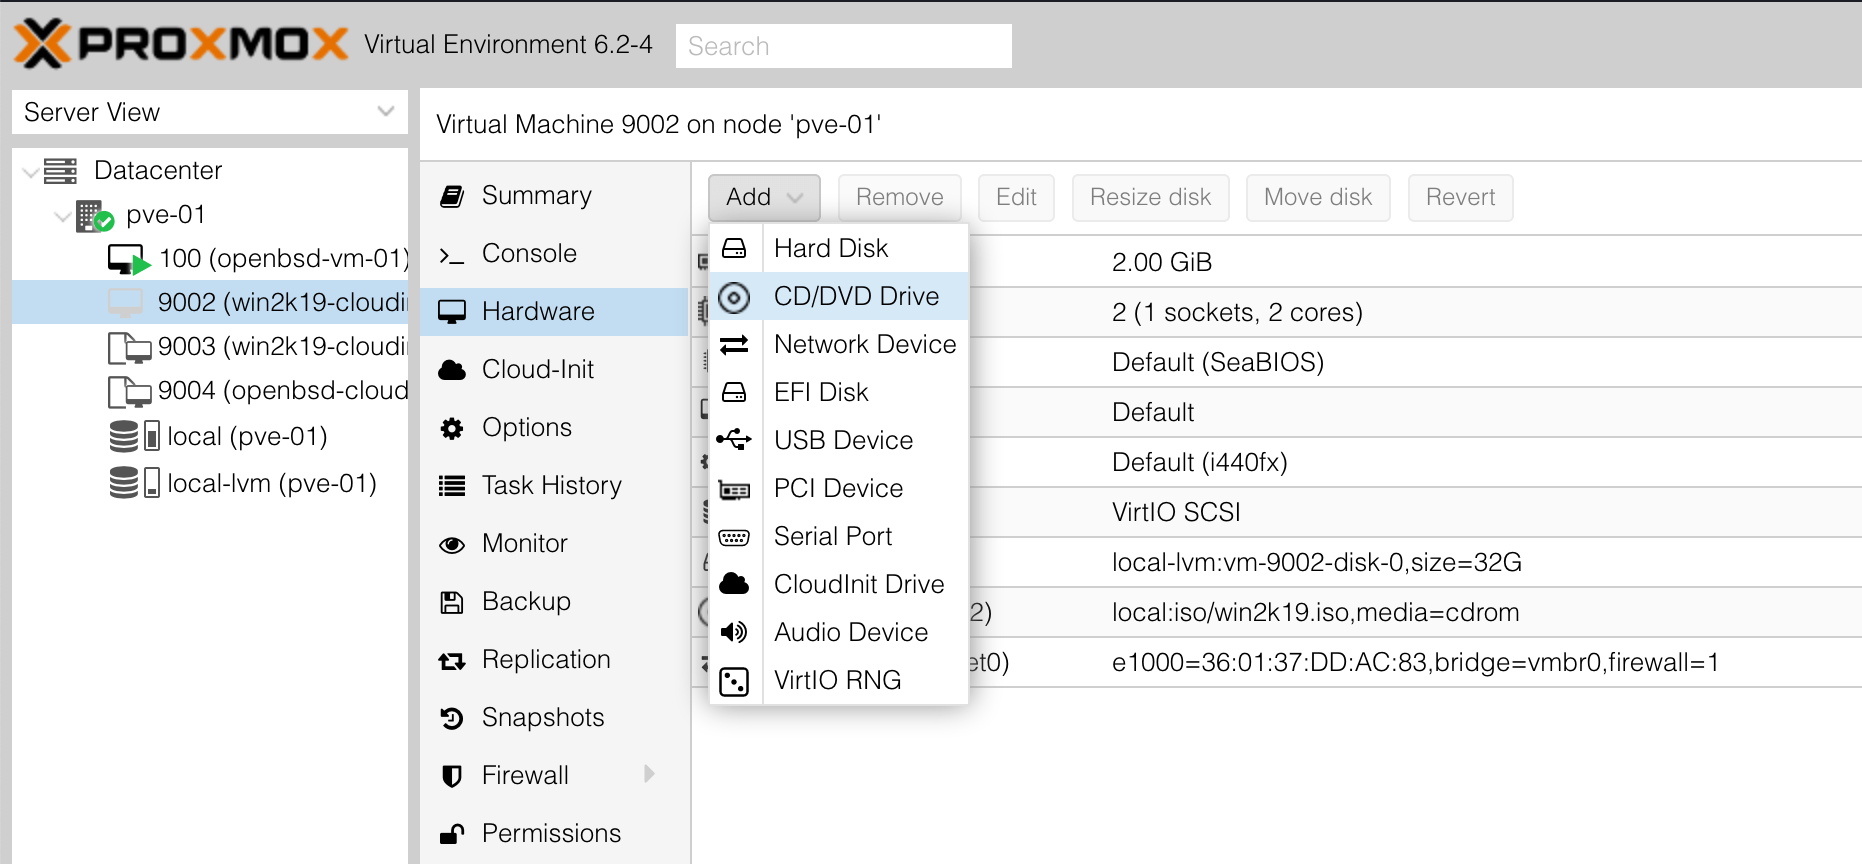This screenshot has height=864, width=1862.
Task: Choose CD/DVD Drive from Add menu
Action: coord(839,296)
